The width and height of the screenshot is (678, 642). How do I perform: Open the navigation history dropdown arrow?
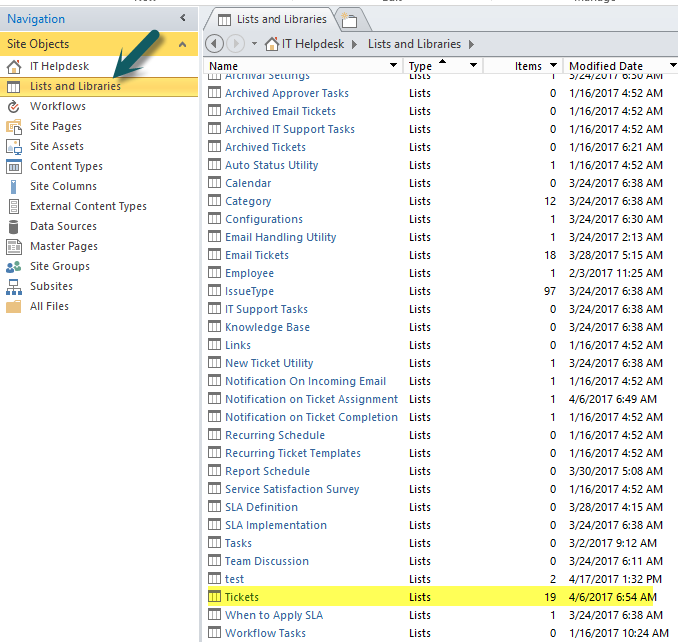click(254, 43)
